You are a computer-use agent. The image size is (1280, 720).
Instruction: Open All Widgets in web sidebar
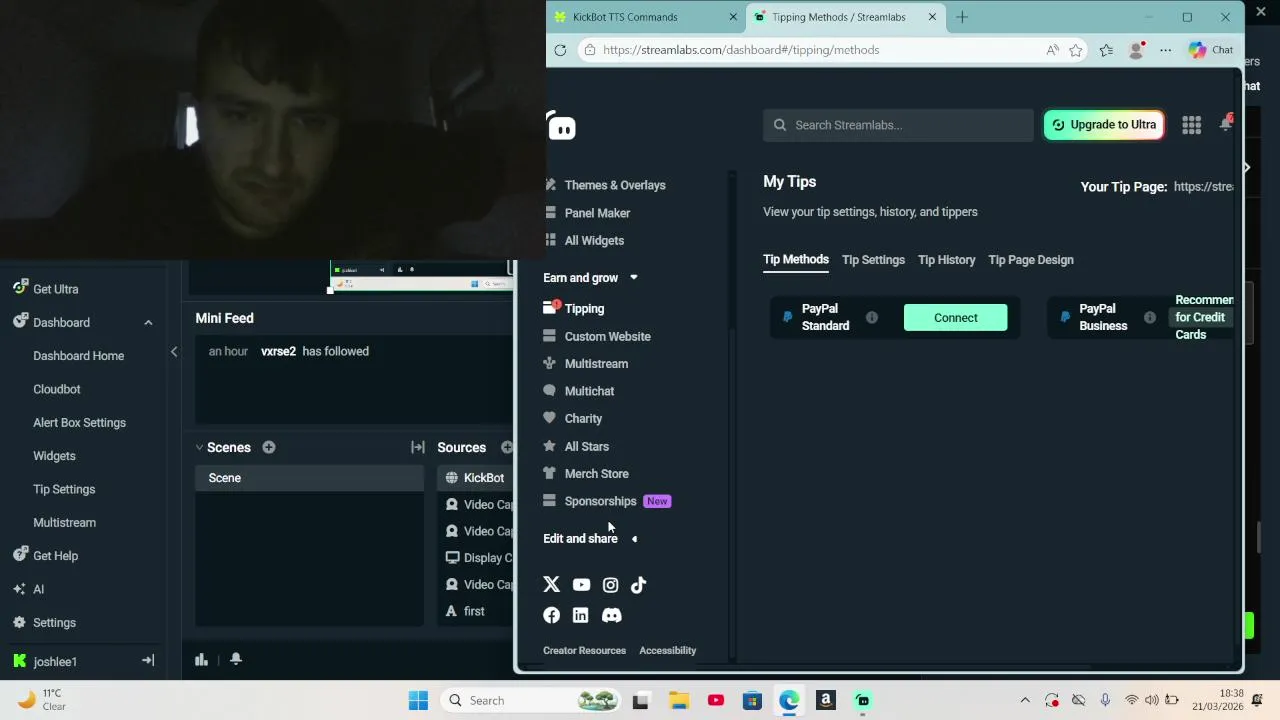pos(594,241)
